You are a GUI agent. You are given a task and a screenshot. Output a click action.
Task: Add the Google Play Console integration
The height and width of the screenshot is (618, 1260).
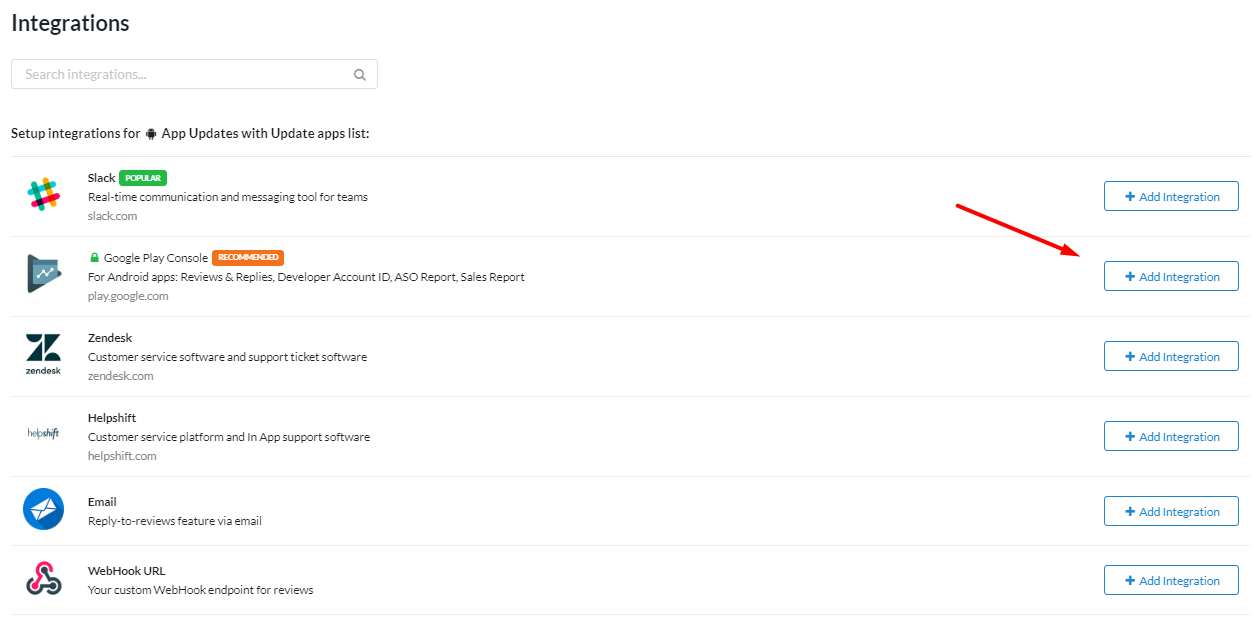pos(1171,277)
